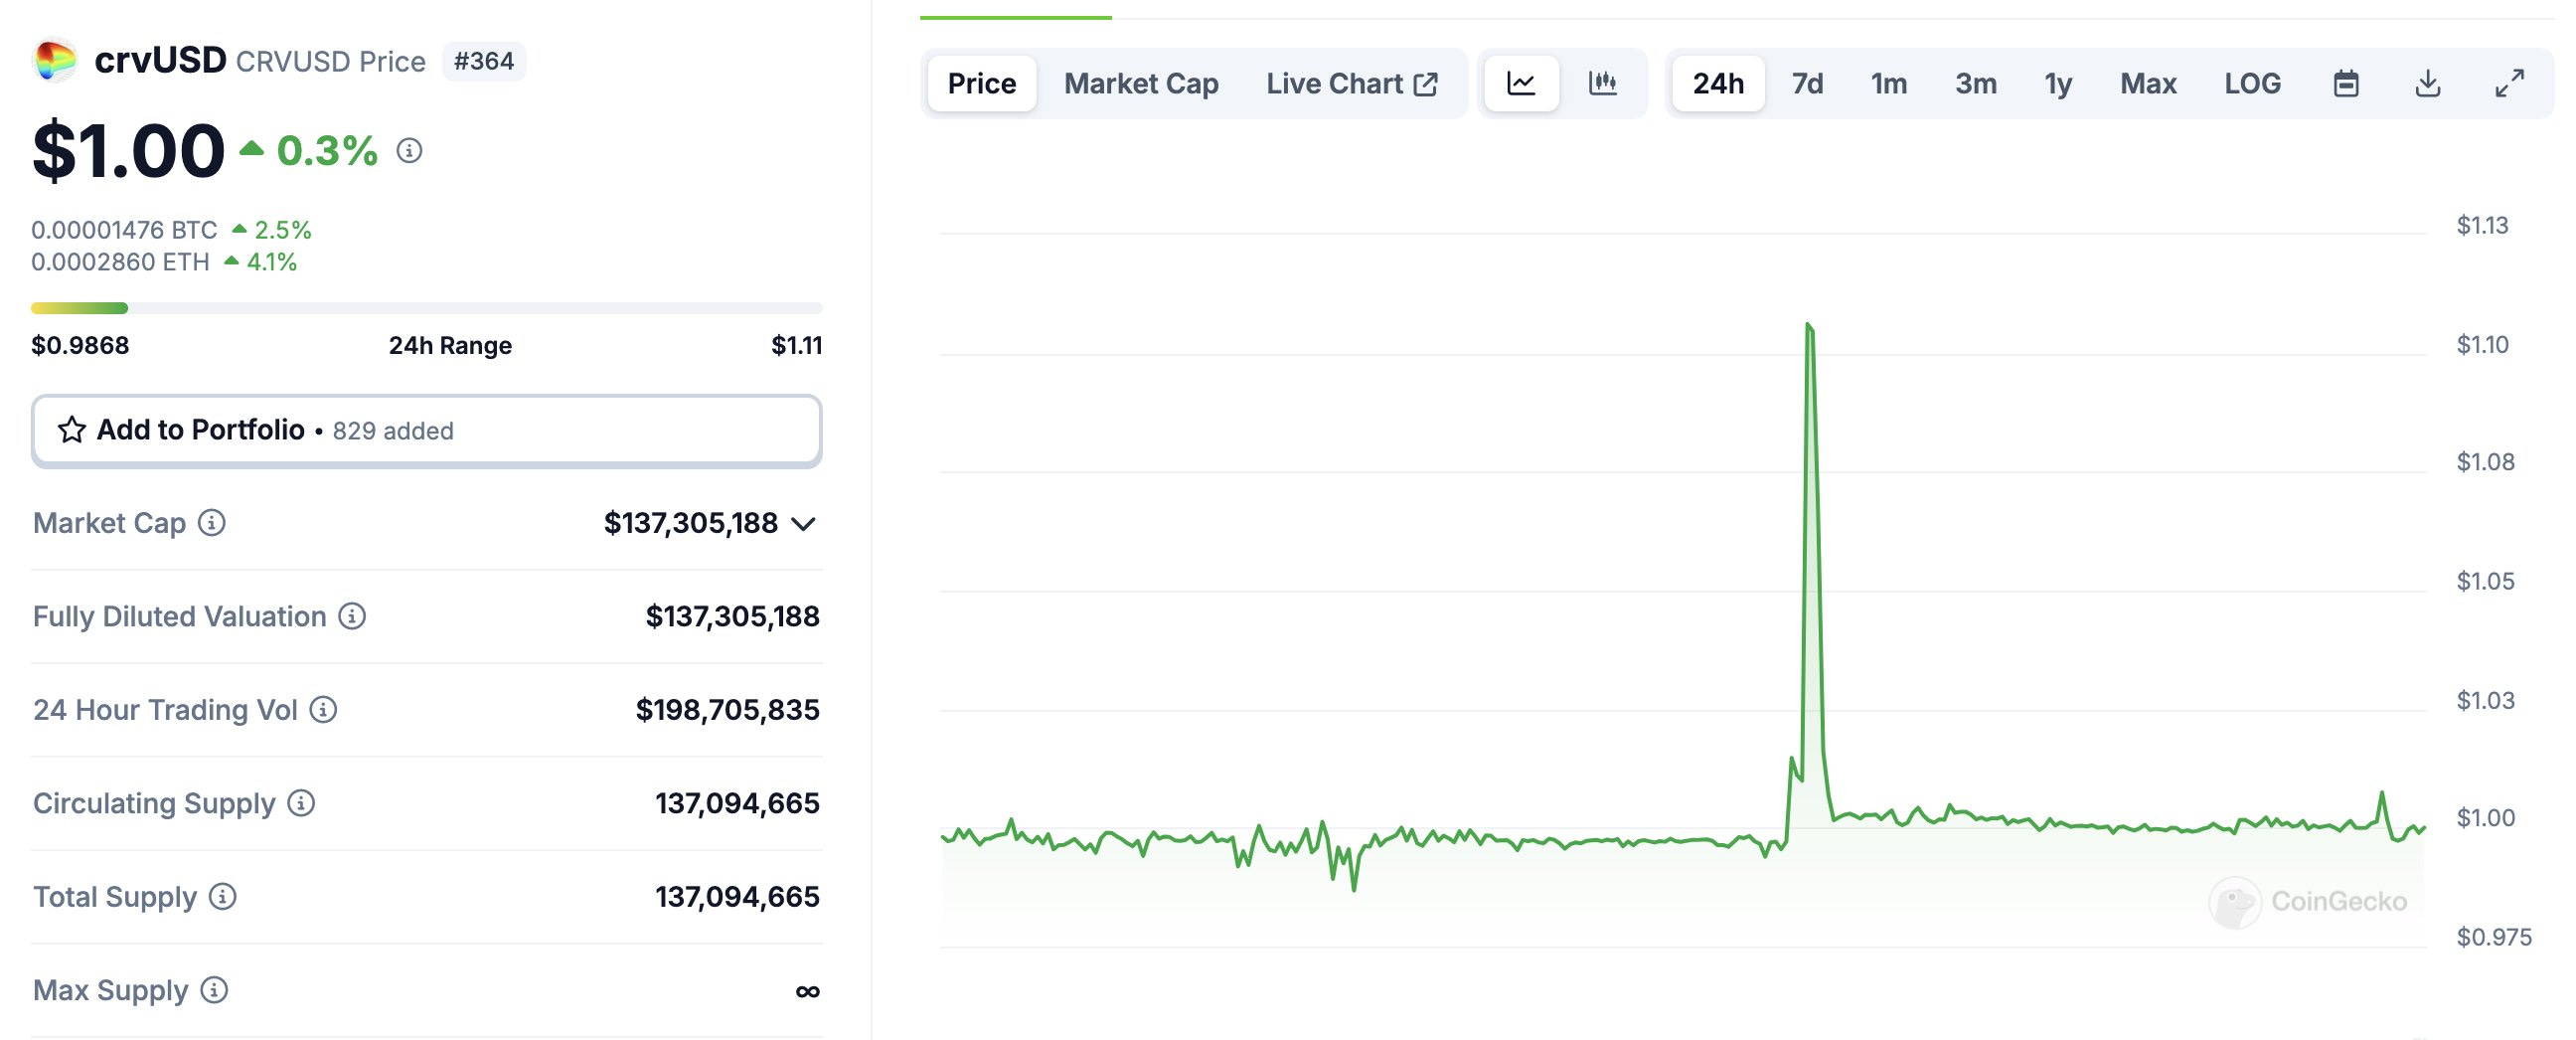
Task: Click the infinity Max Supply value
Action: pyautogui.click(x=808, y=991)
